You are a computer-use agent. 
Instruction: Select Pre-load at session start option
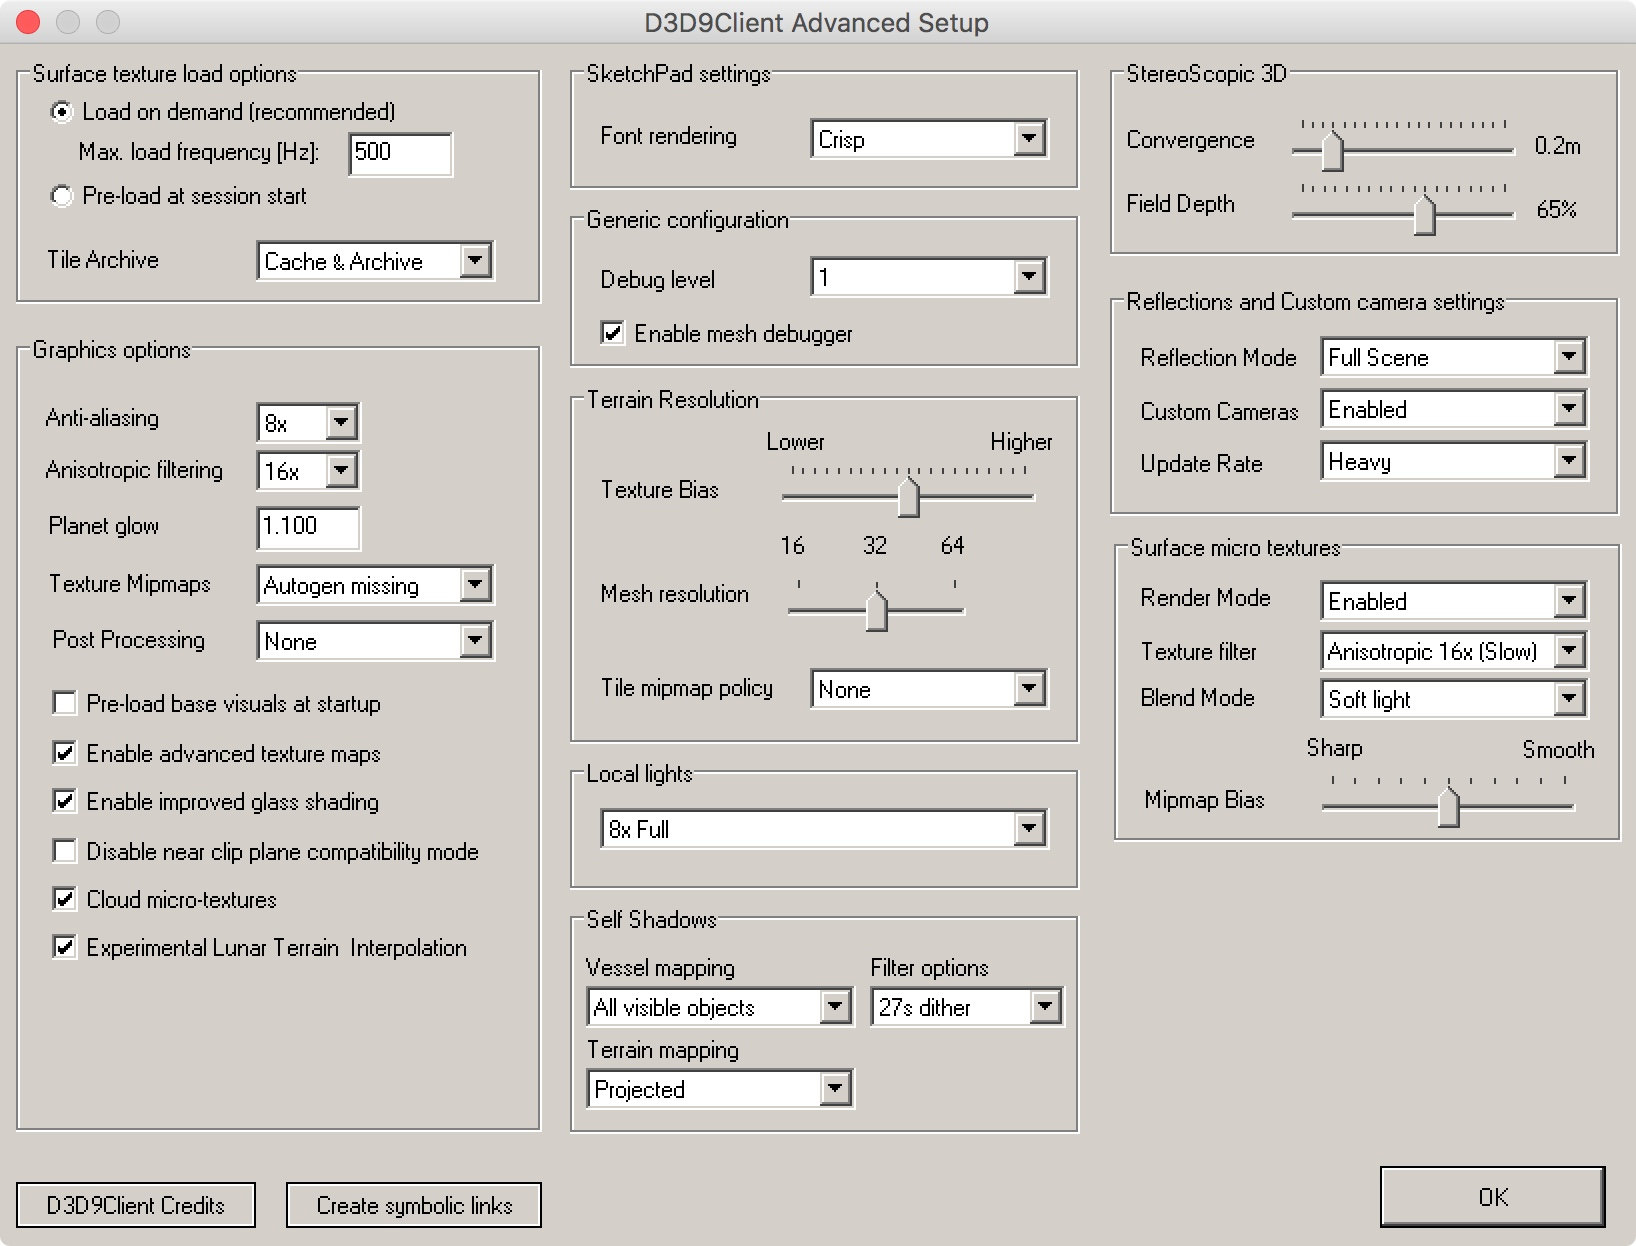62,196
